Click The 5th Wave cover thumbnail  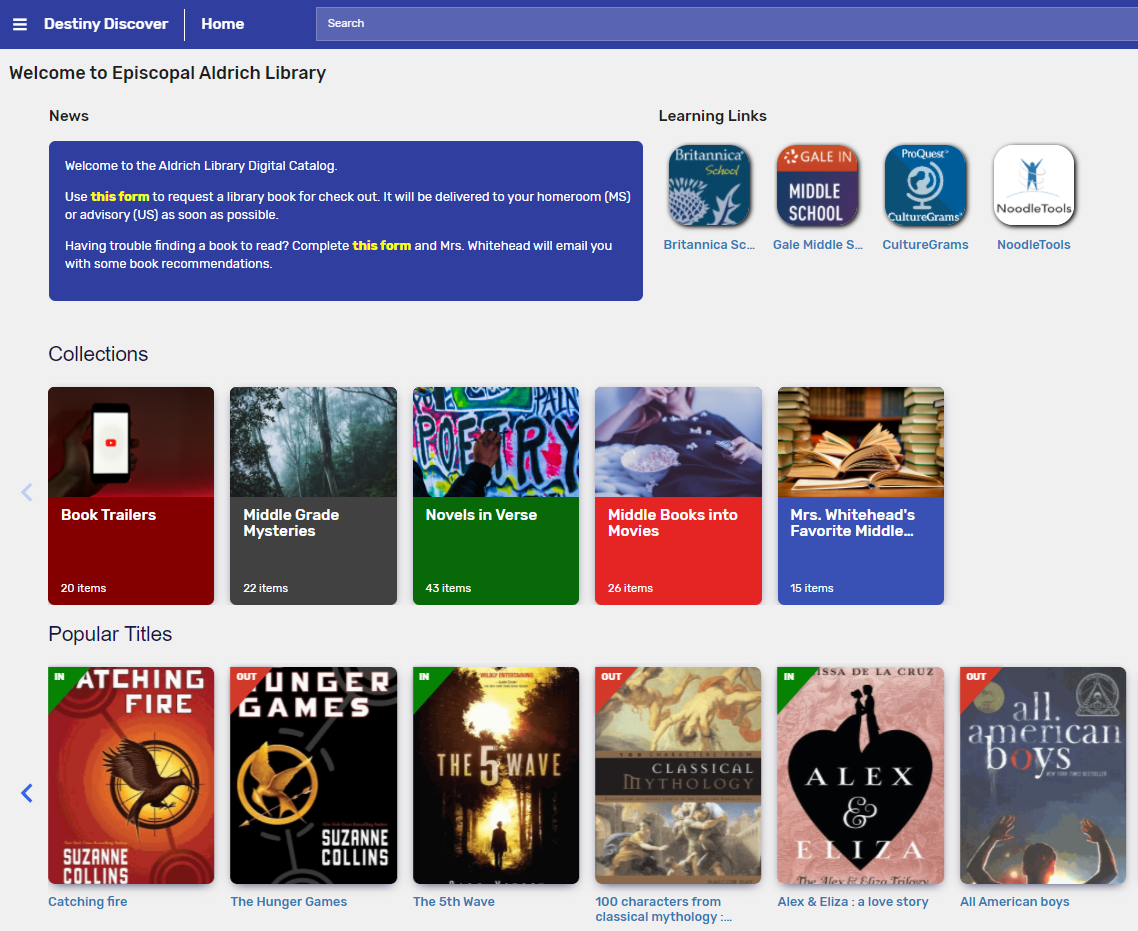coord(495,775)
